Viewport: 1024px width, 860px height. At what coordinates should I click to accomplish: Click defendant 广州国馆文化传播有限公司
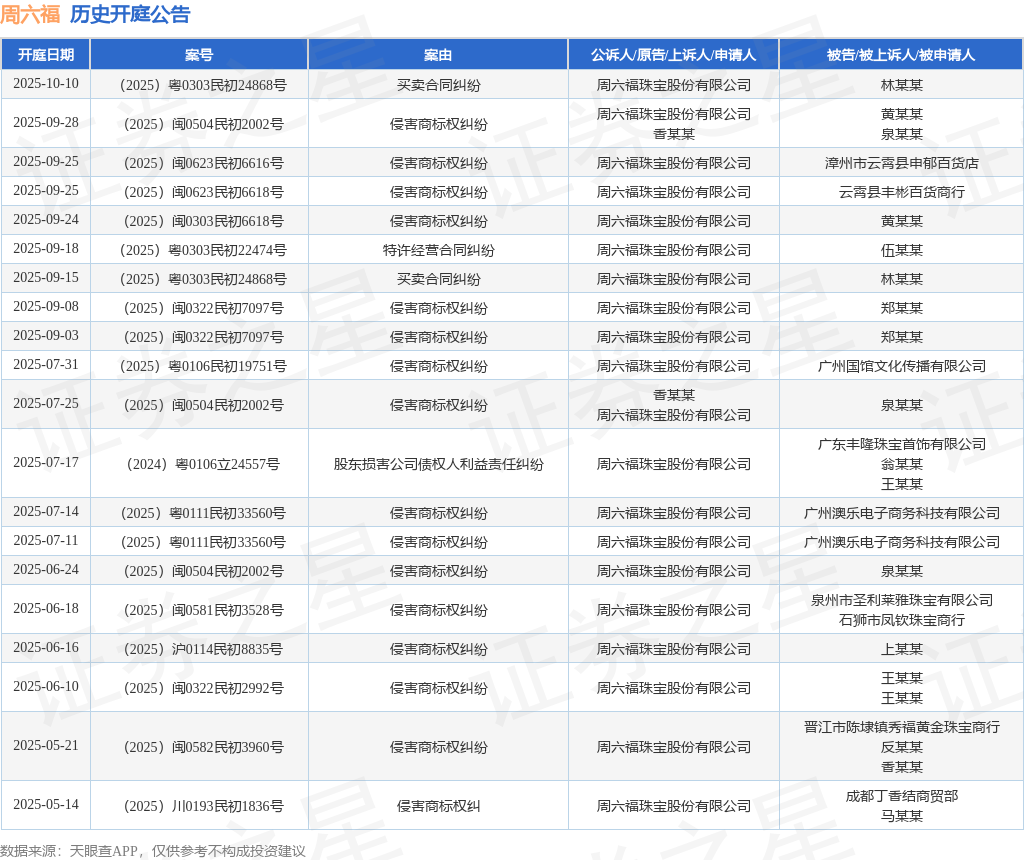[x=901, y=366]
